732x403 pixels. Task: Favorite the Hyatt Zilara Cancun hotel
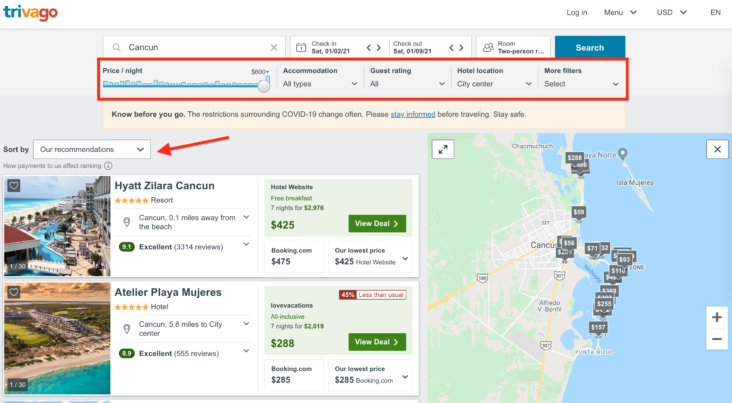tap(14, 185)
